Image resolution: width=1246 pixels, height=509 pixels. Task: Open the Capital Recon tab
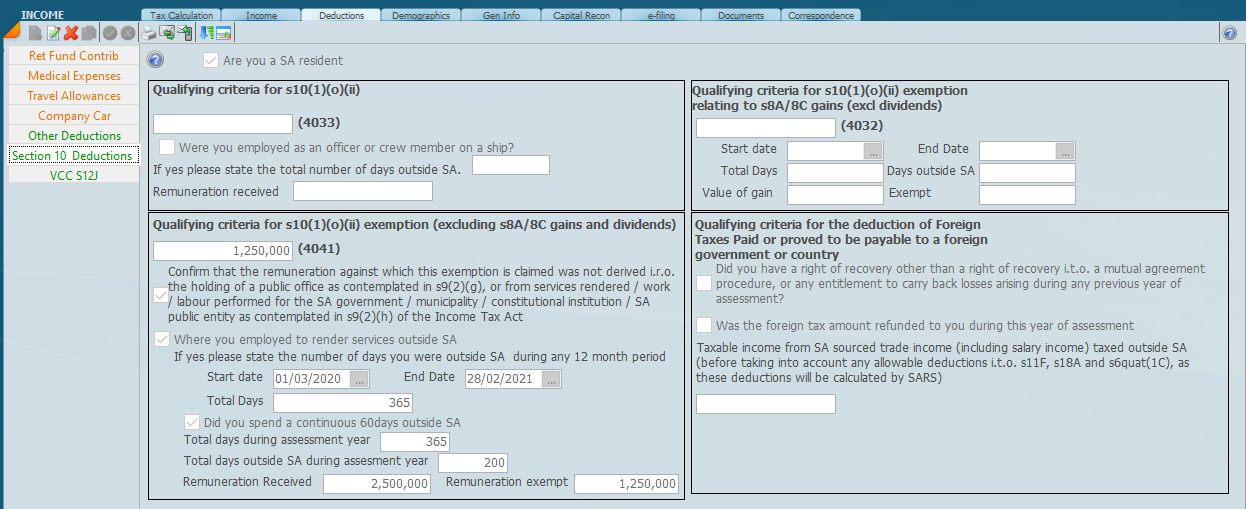click(x=580, y=15)
